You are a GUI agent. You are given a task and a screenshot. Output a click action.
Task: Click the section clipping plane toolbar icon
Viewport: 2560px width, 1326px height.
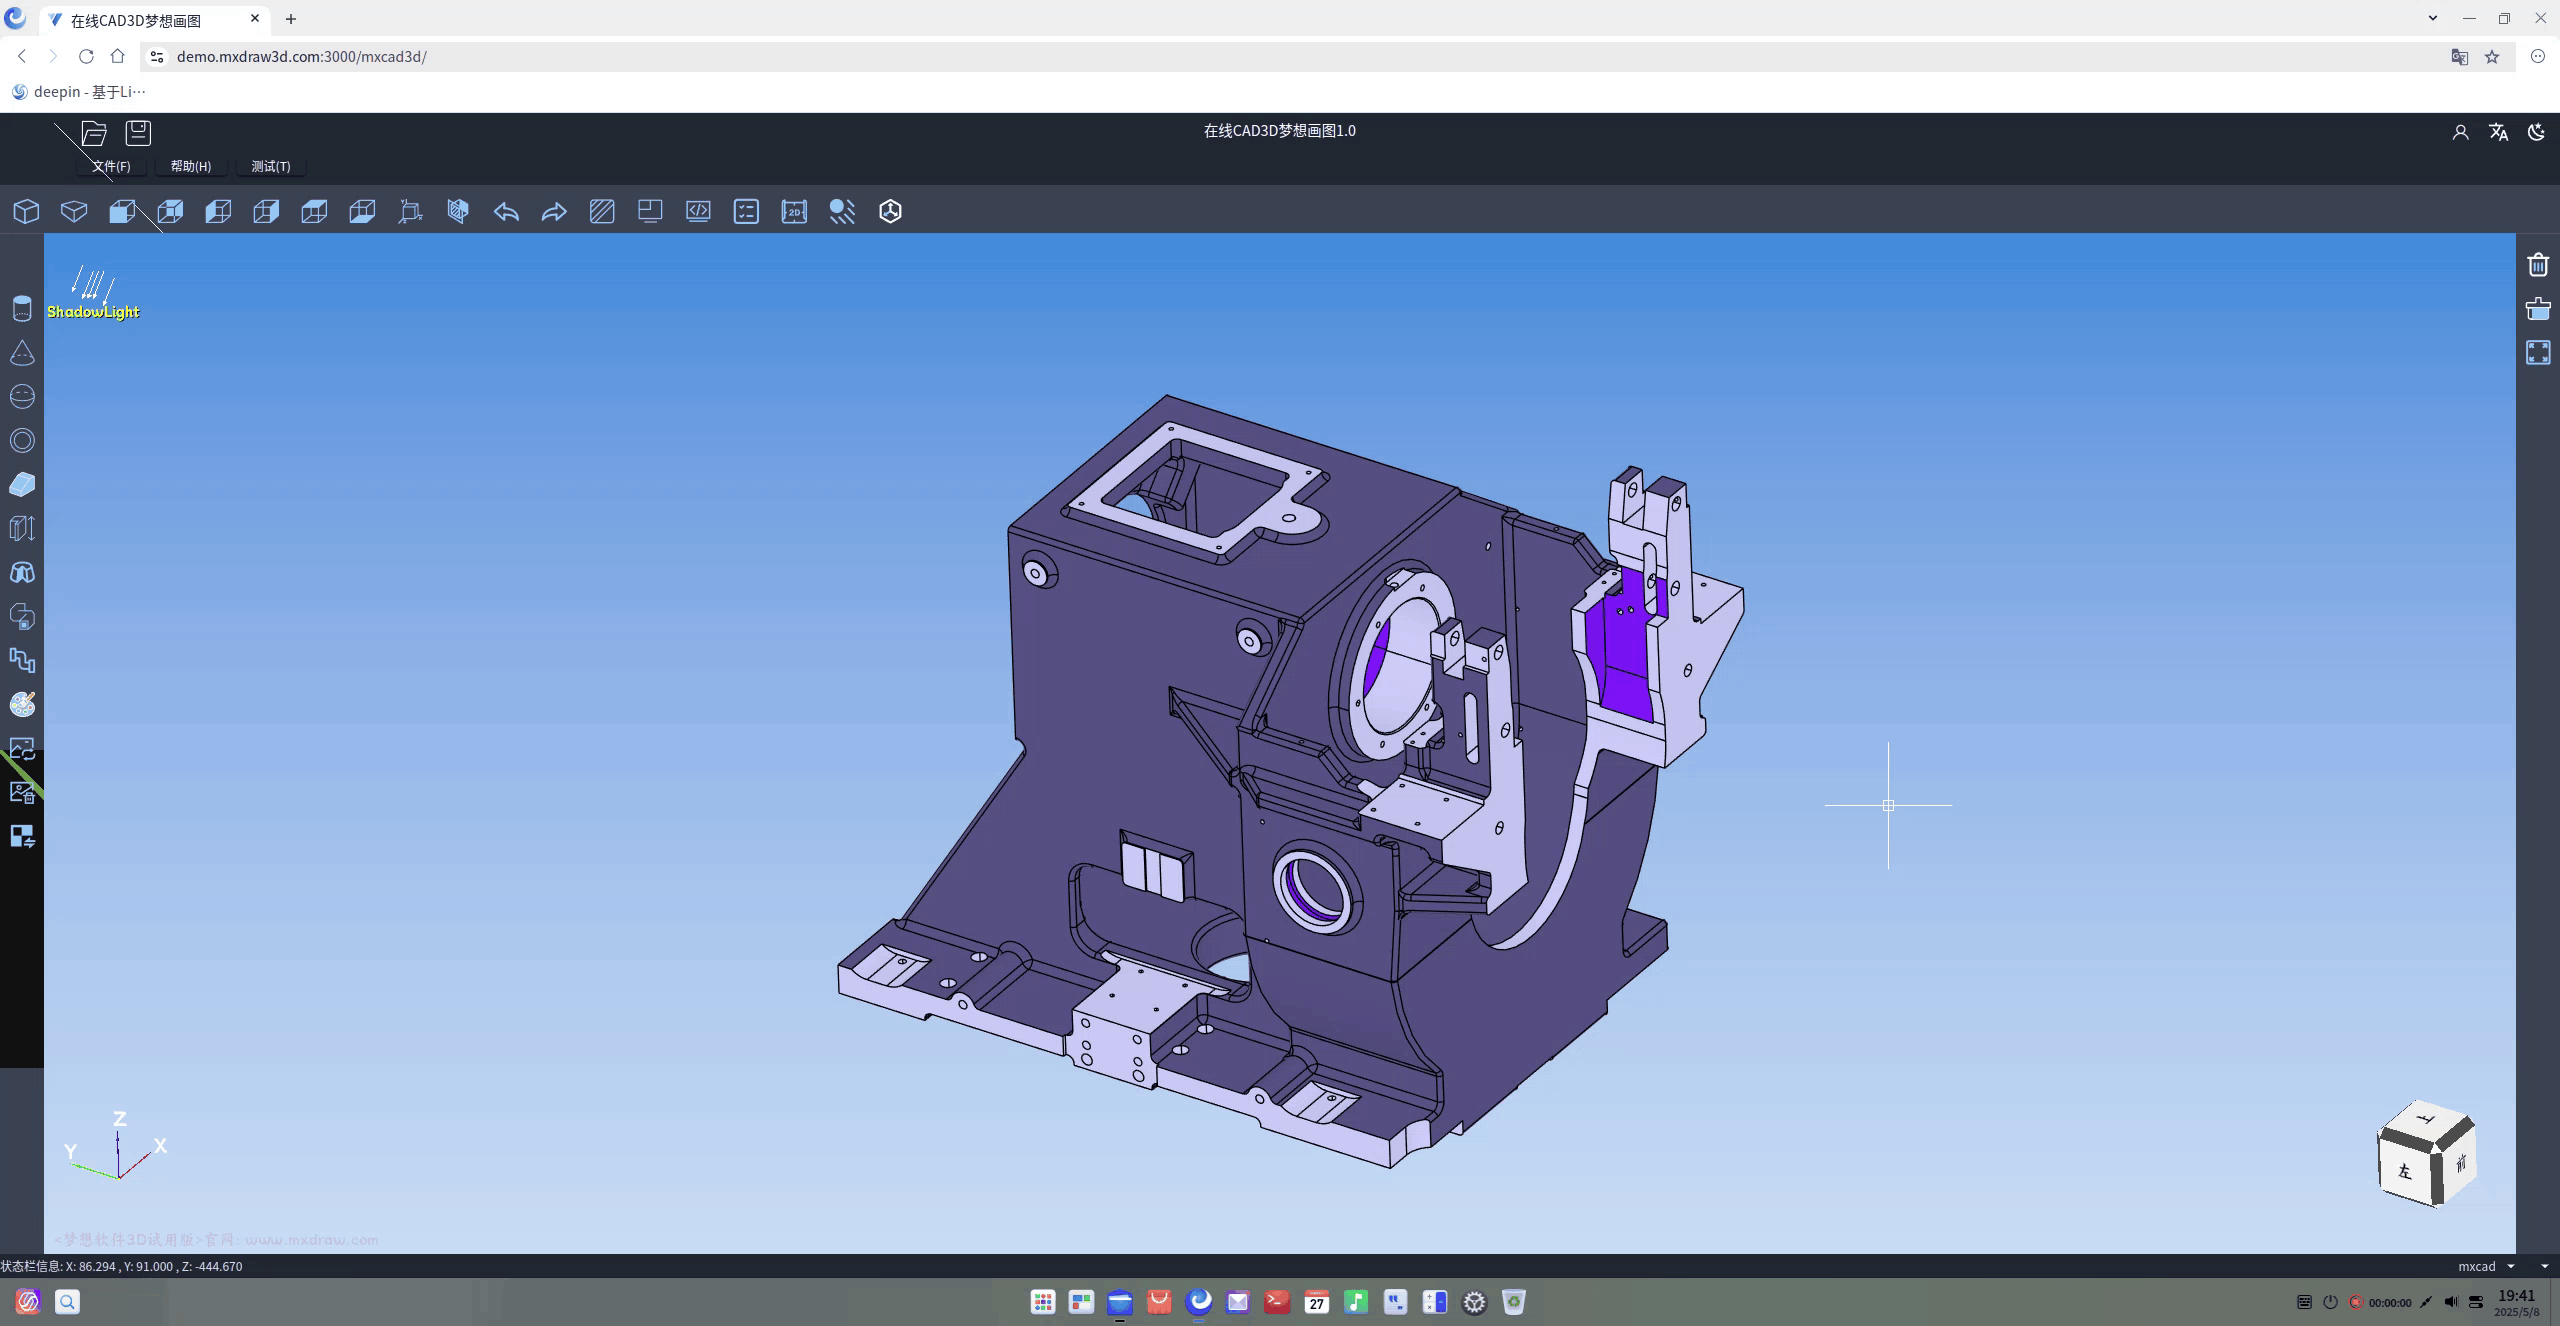tap(458, 211)
